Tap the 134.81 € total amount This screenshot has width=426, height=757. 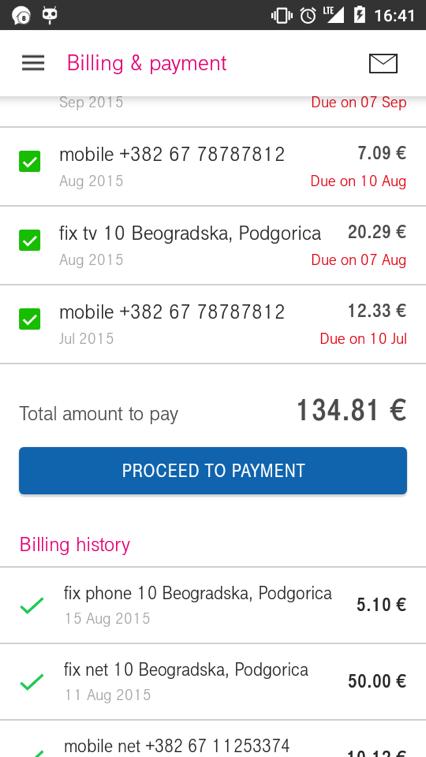[x=352, y=411]
